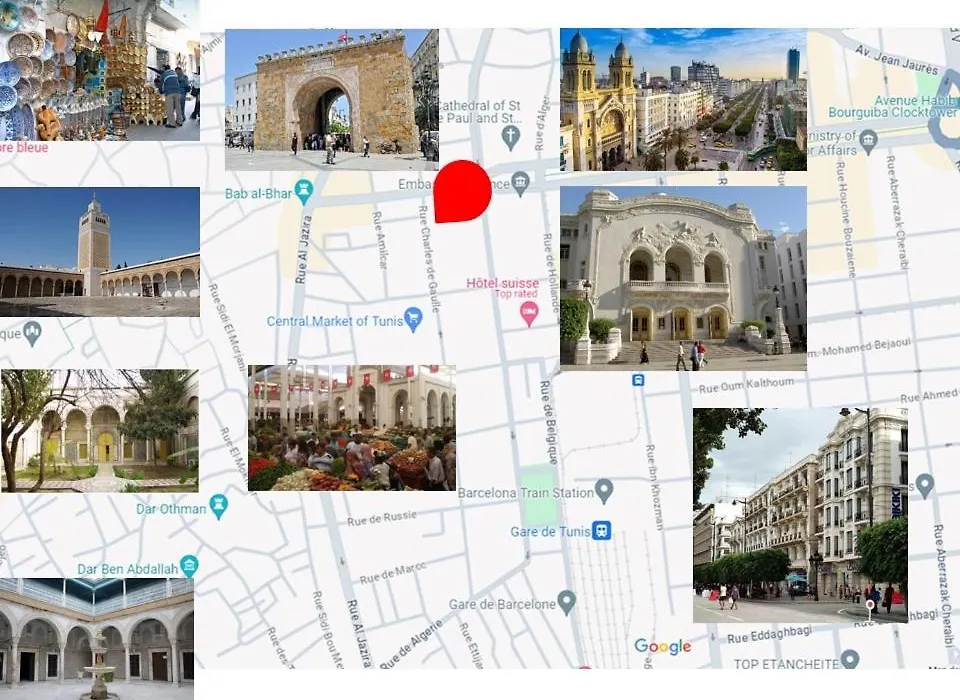Viewport: 960px width, 700px height.
Task: Click the Dar Othman label text
Action: coord(171,509)
